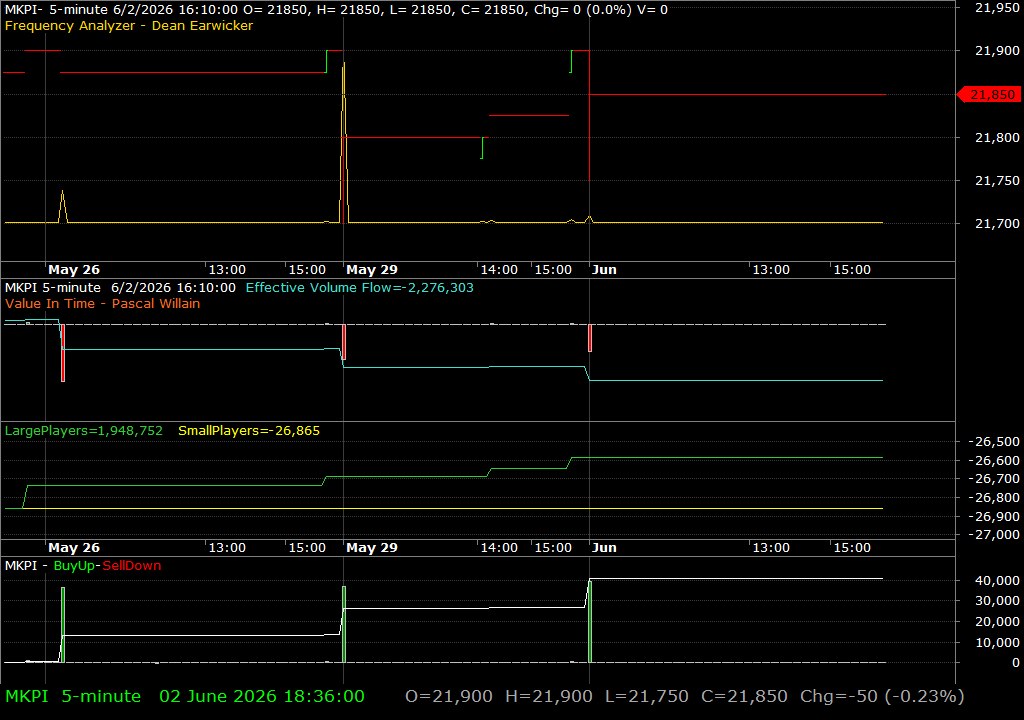1024x720 pixels.
Task: Click the 21,700 price axis label
Action: [997, 223]
